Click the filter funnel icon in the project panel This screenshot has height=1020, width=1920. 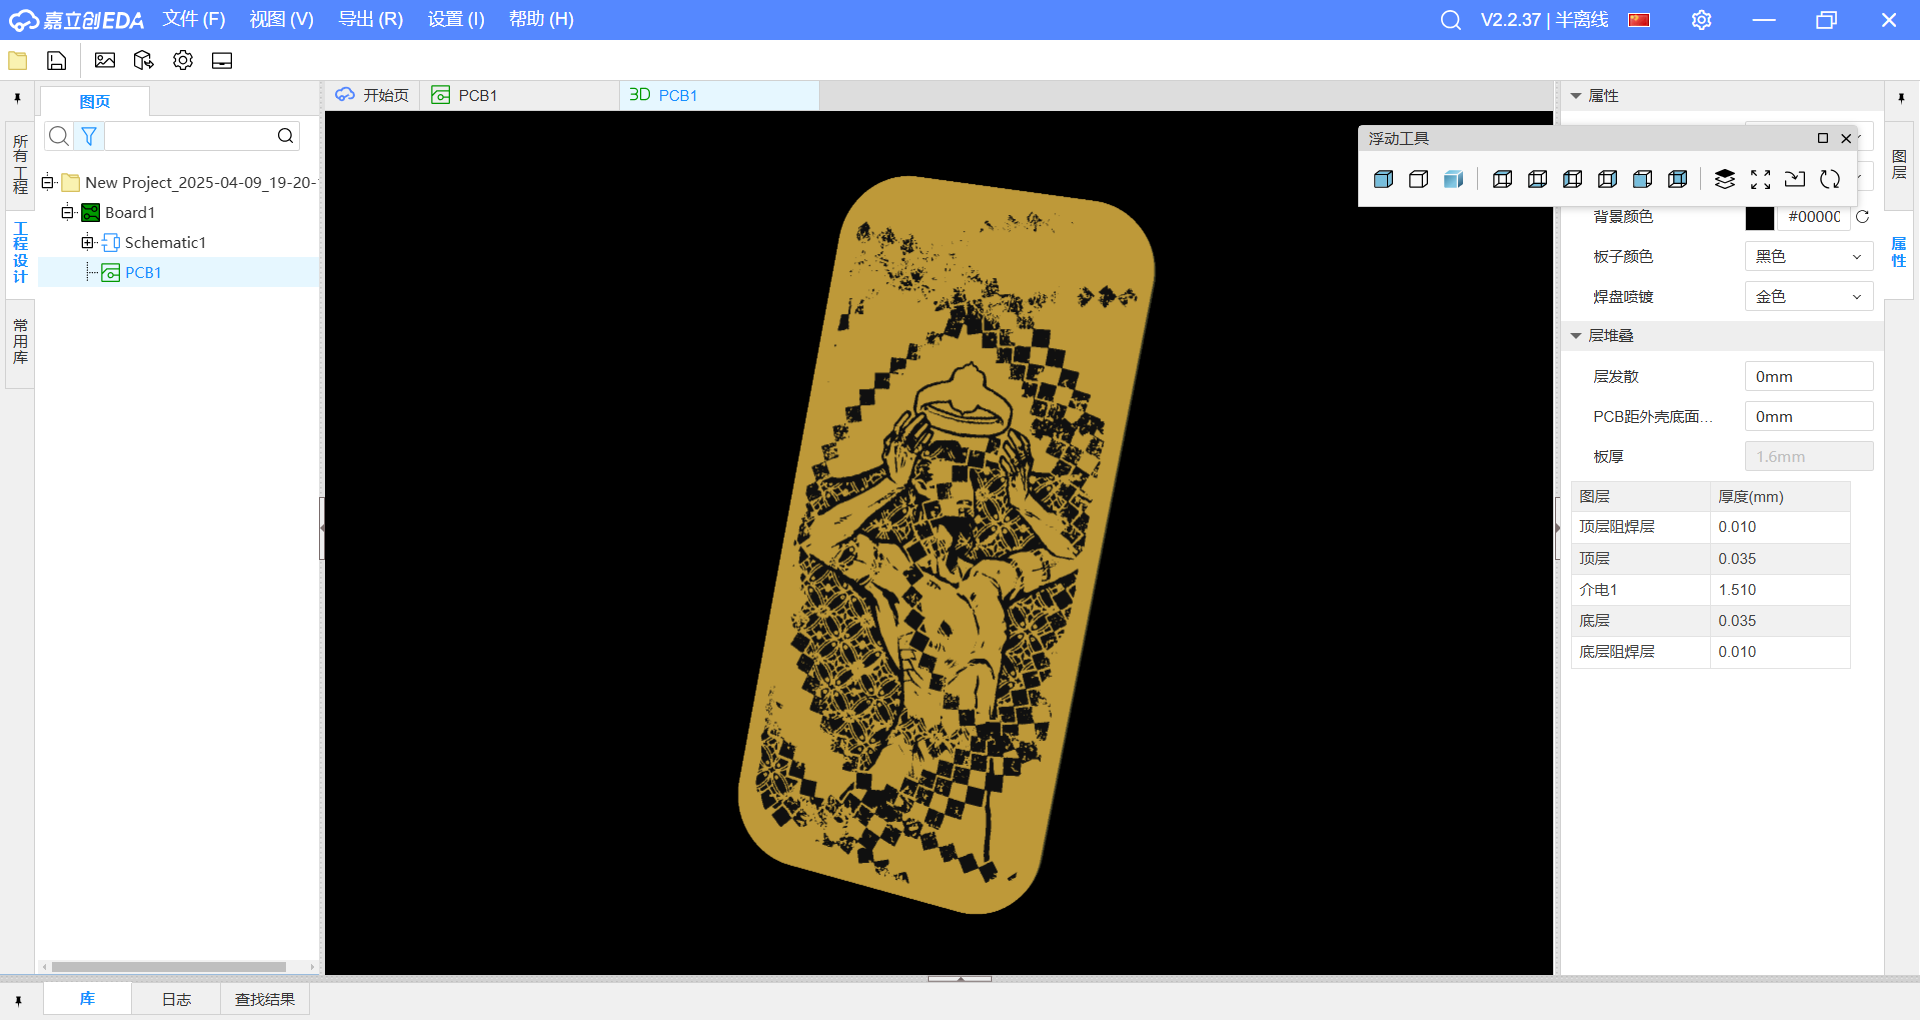coord(89,136)
